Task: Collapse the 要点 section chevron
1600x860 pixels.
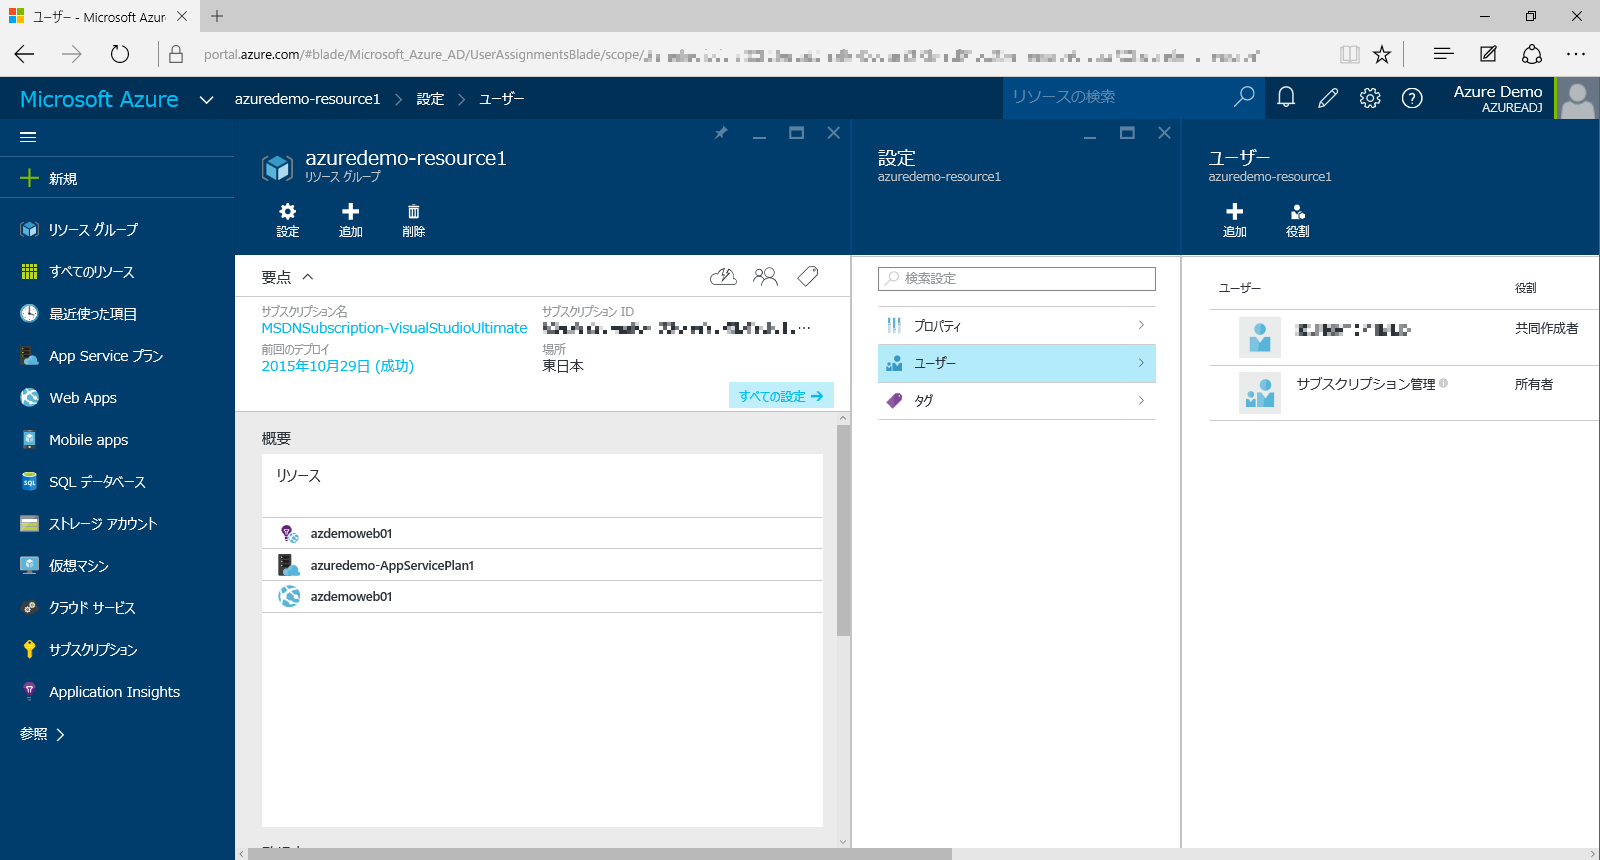Action: [x=308, y=277]
